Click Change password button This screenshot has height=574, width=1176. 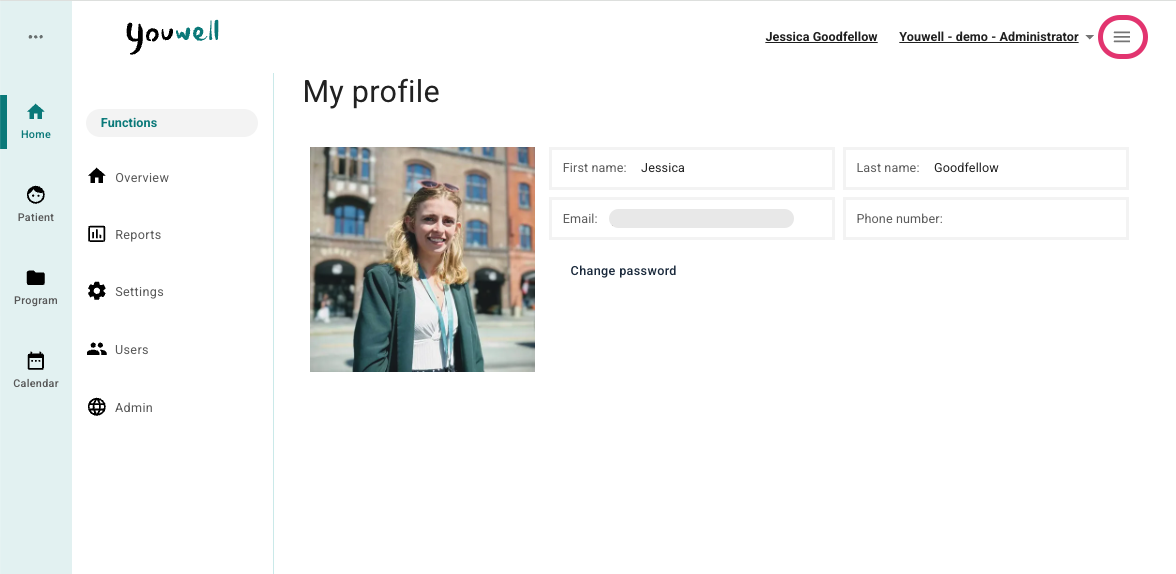[x=623, y=271]
